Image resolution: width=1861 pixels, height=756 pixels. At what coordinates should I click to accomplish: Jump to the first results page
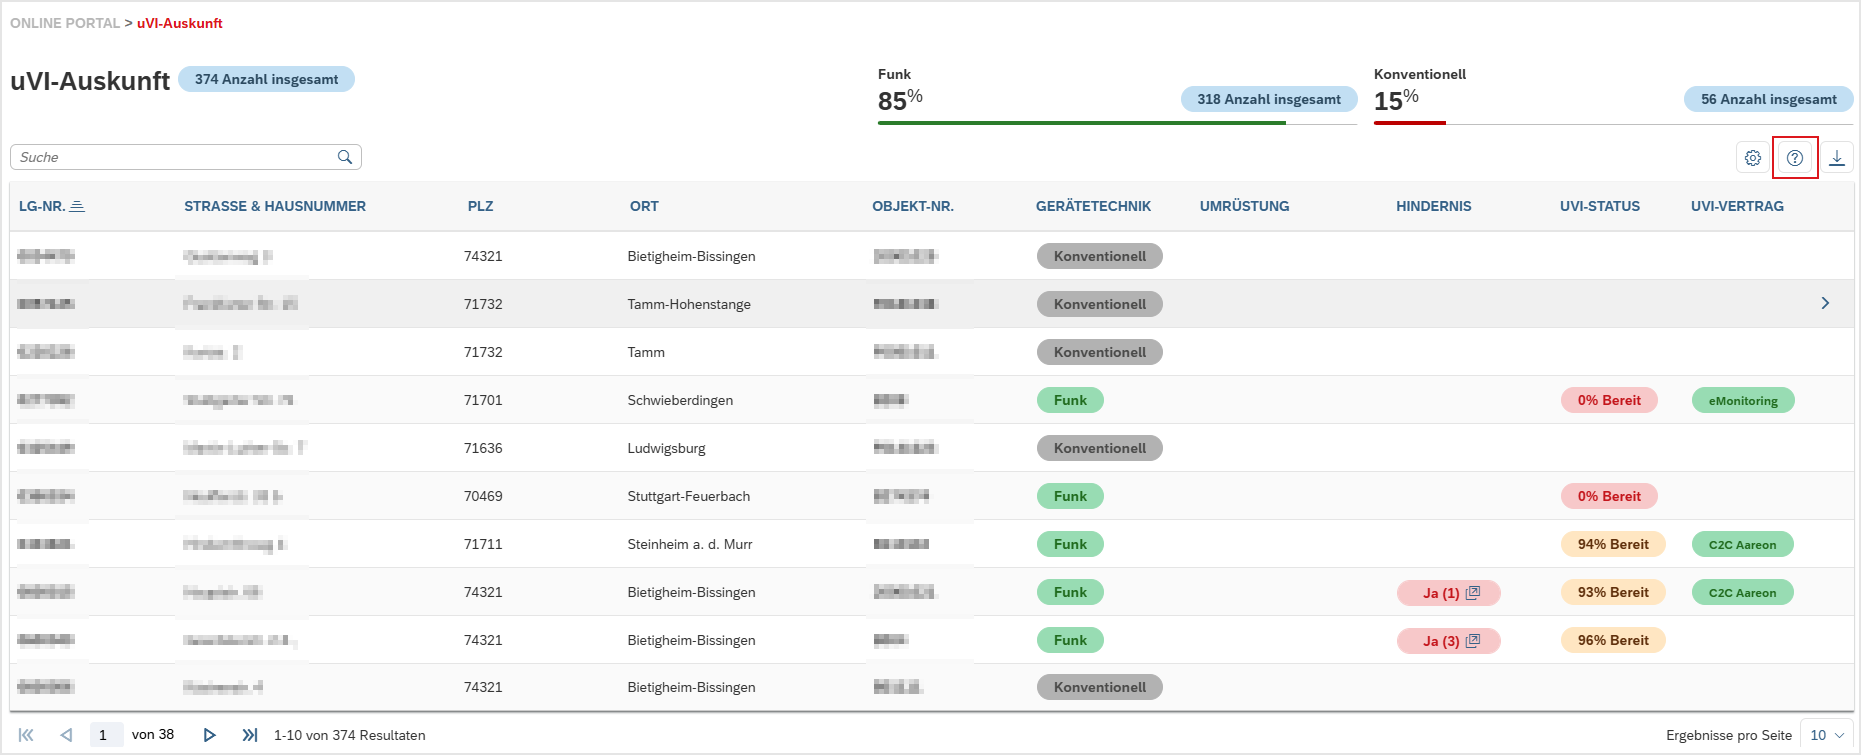[x=26, y=735]
